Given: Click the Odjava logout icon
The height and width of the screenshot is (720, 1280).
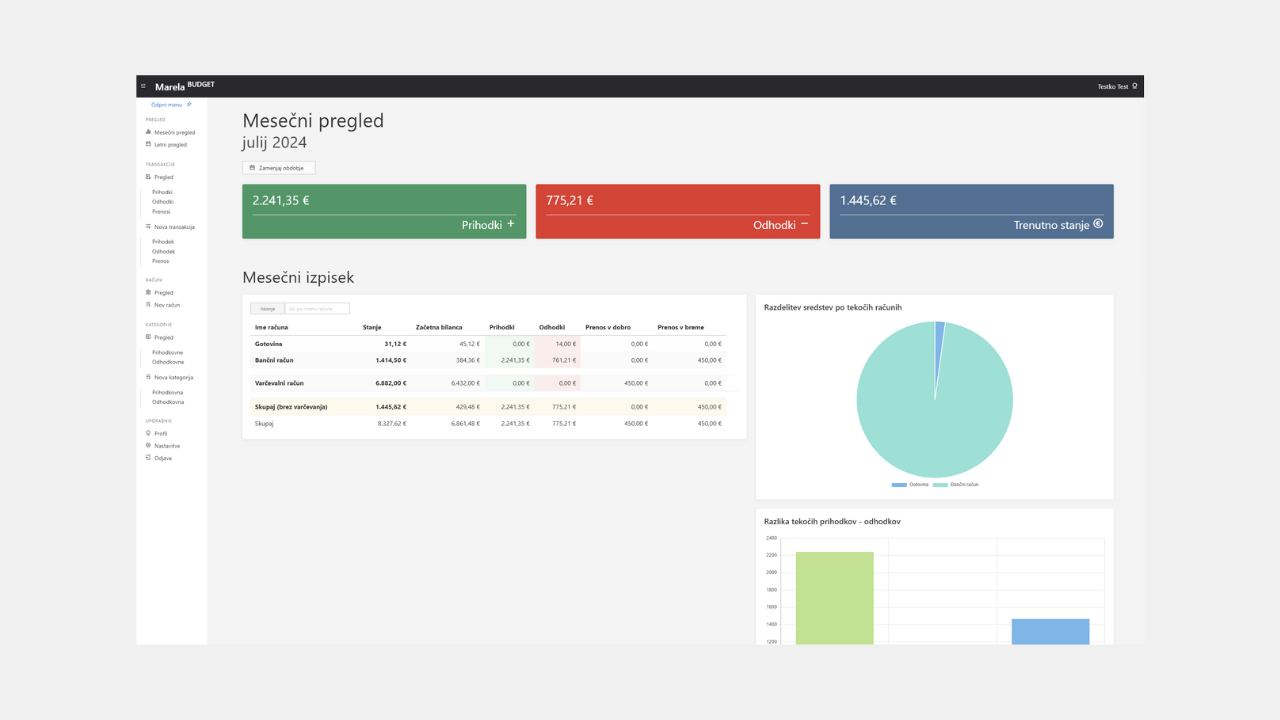Looking at the screenshot, I should click(148, 457).
